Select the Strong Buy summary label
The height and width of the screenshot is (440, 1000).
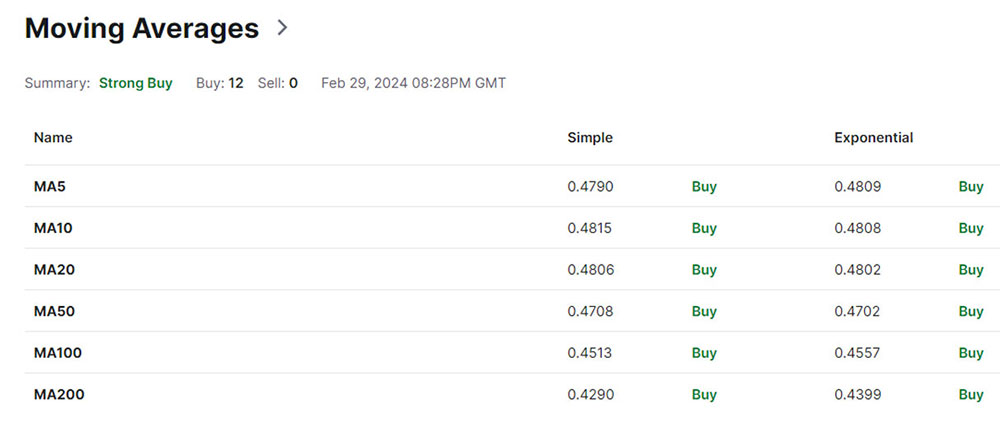pyautogui.click(x=135, y=84)
